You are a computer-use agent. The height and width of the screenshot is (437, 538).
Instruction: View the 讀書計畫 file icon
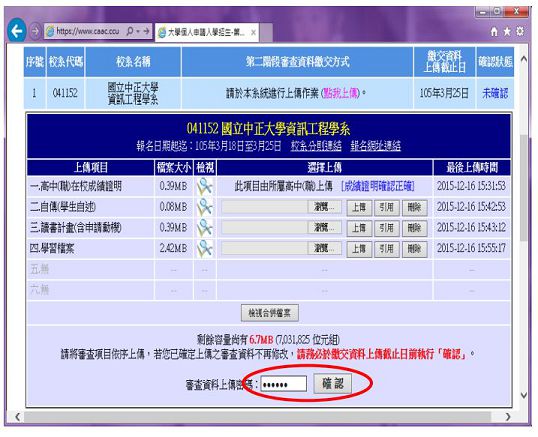(x=205, y=228)
